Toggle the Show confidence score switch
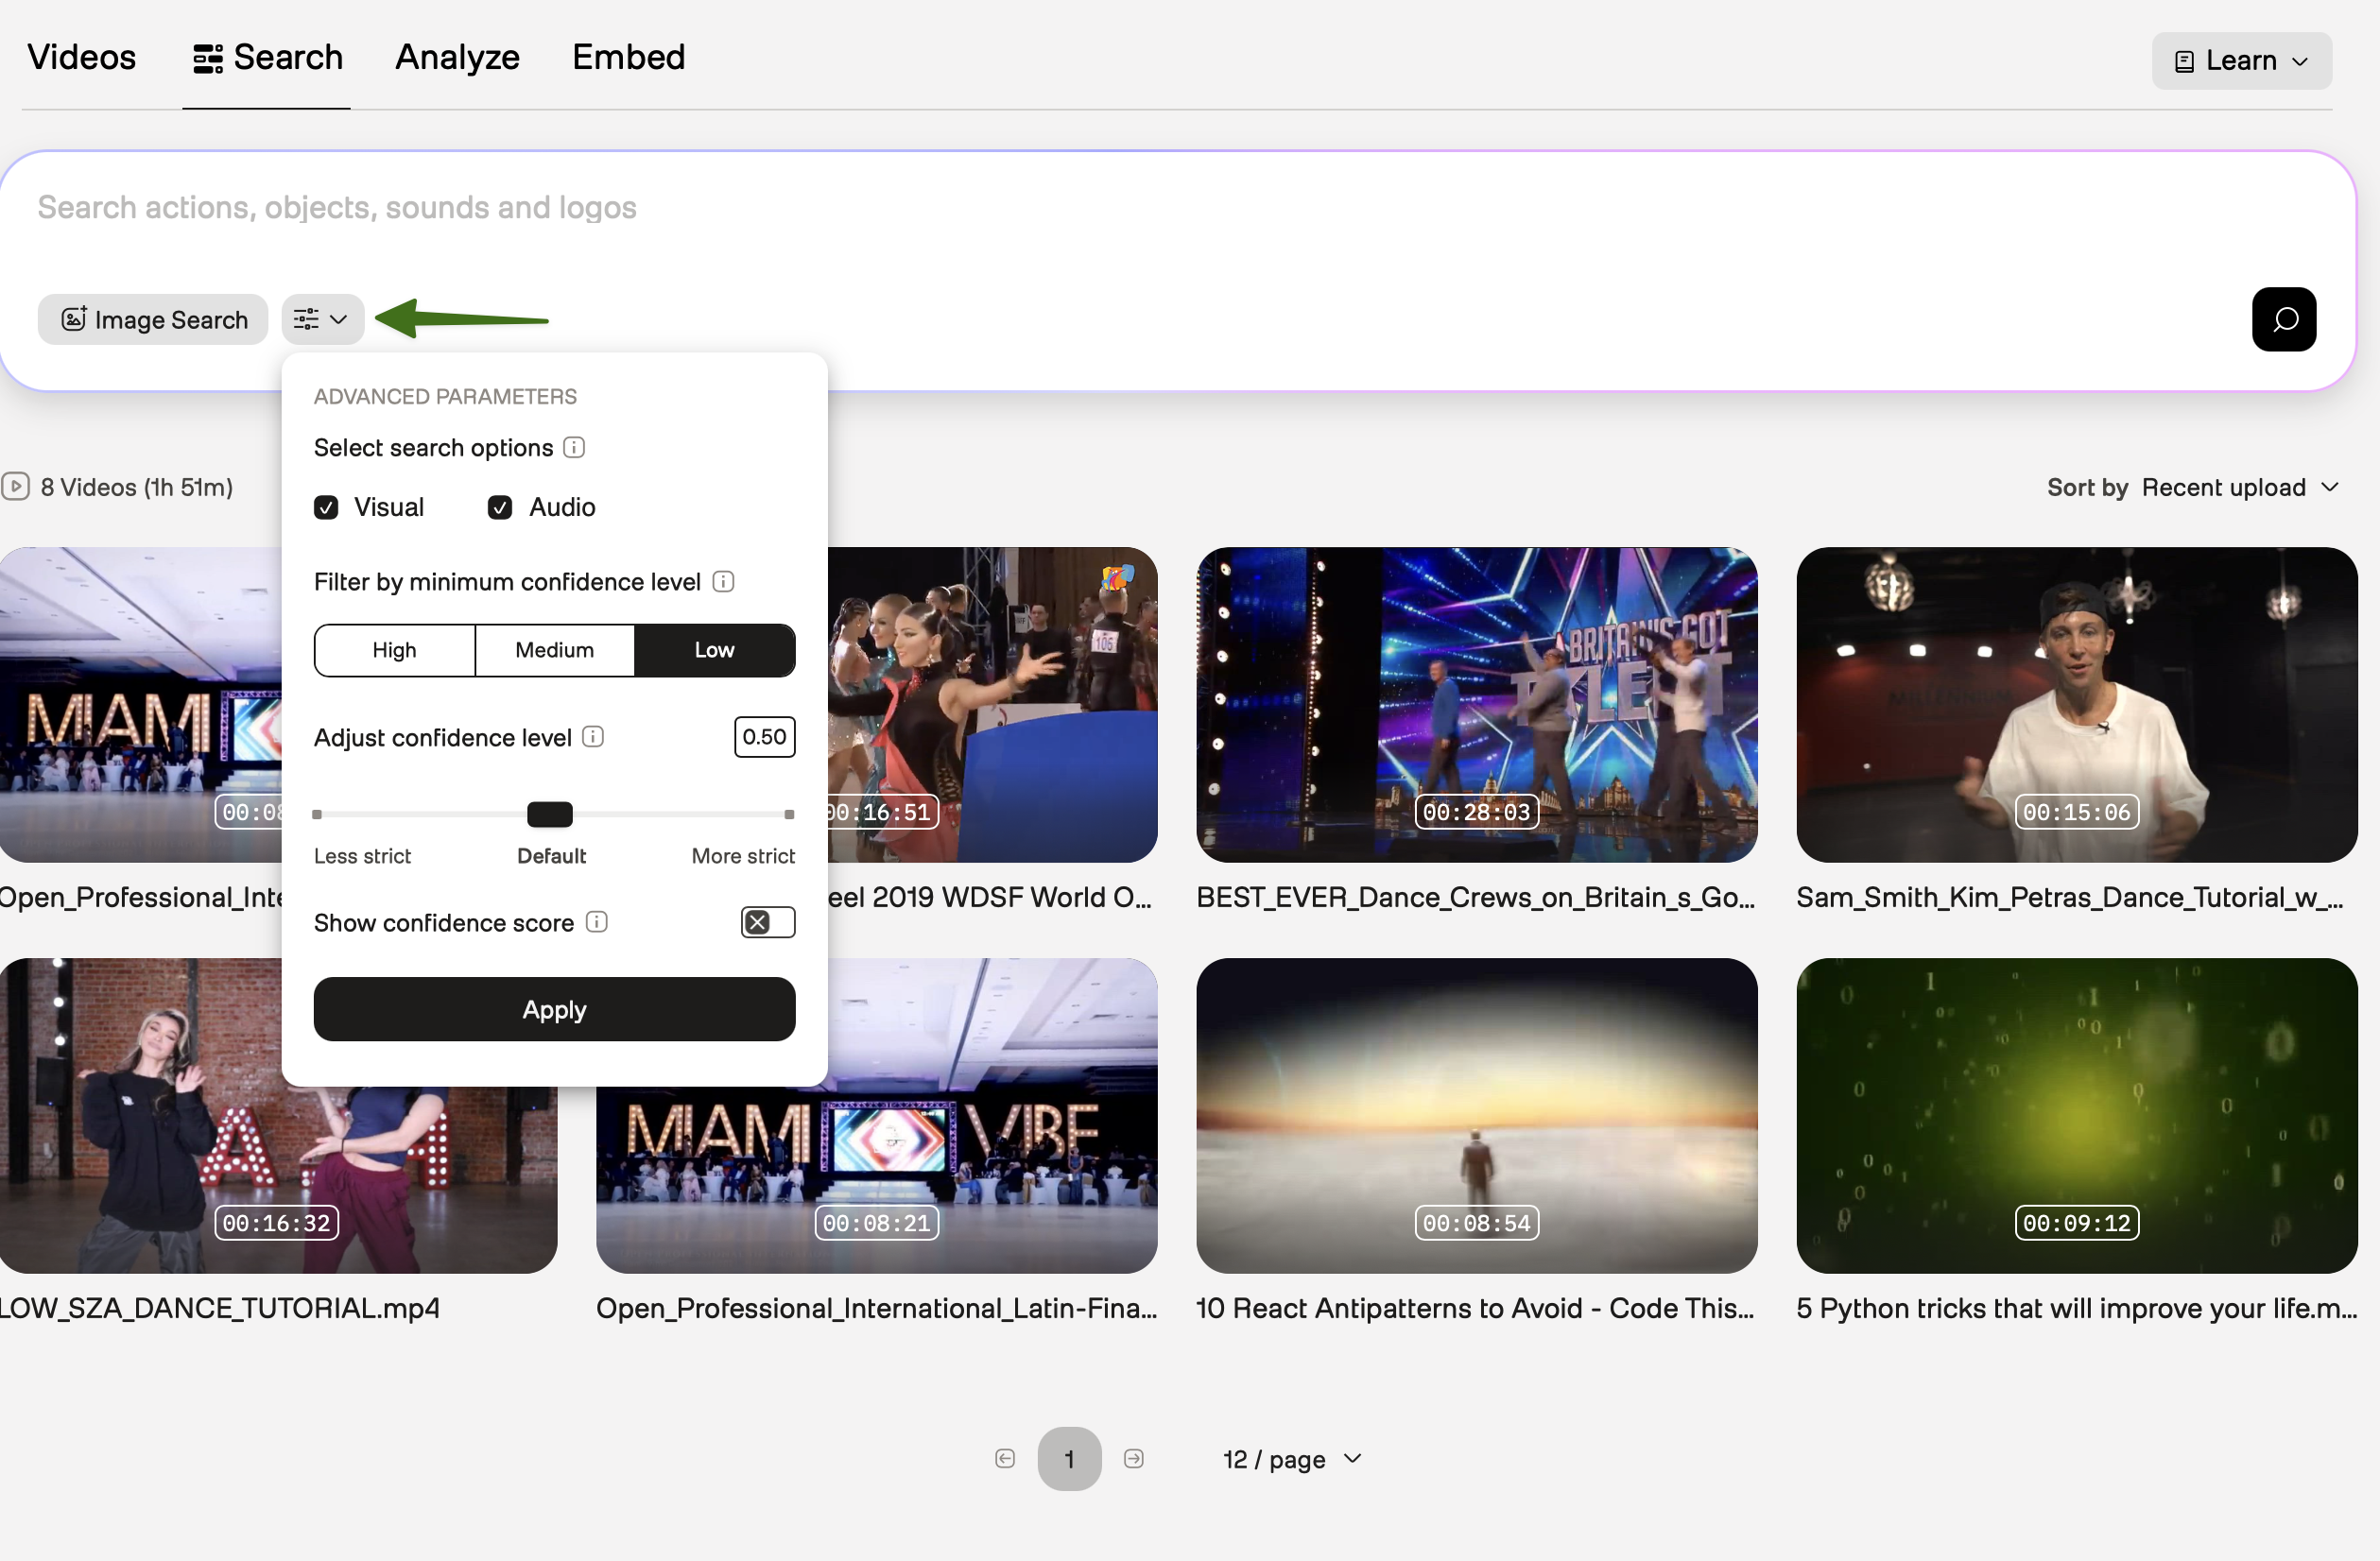2380x1561 pixels. pyautogui.click(x=767, y=922)
